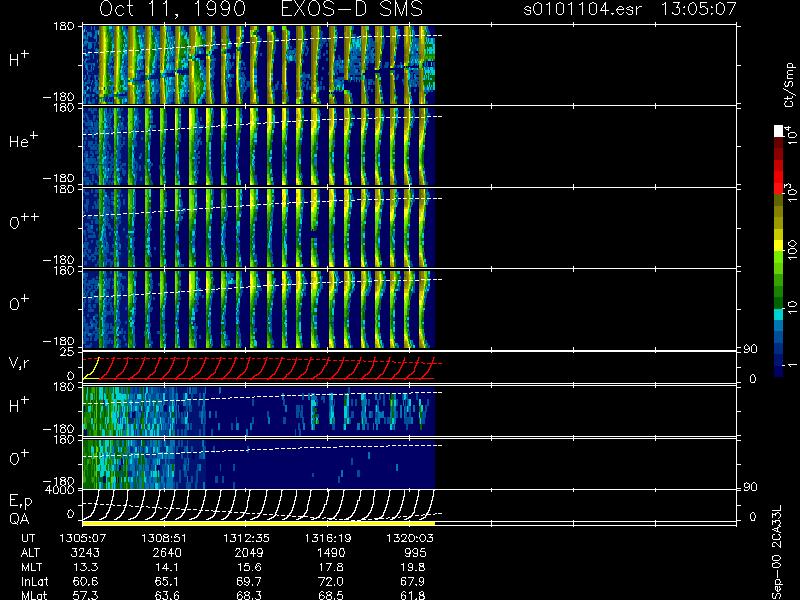Viewport: 800px width, 600px height.
Task: Select the altitude value "2049"
Action: 248,553
